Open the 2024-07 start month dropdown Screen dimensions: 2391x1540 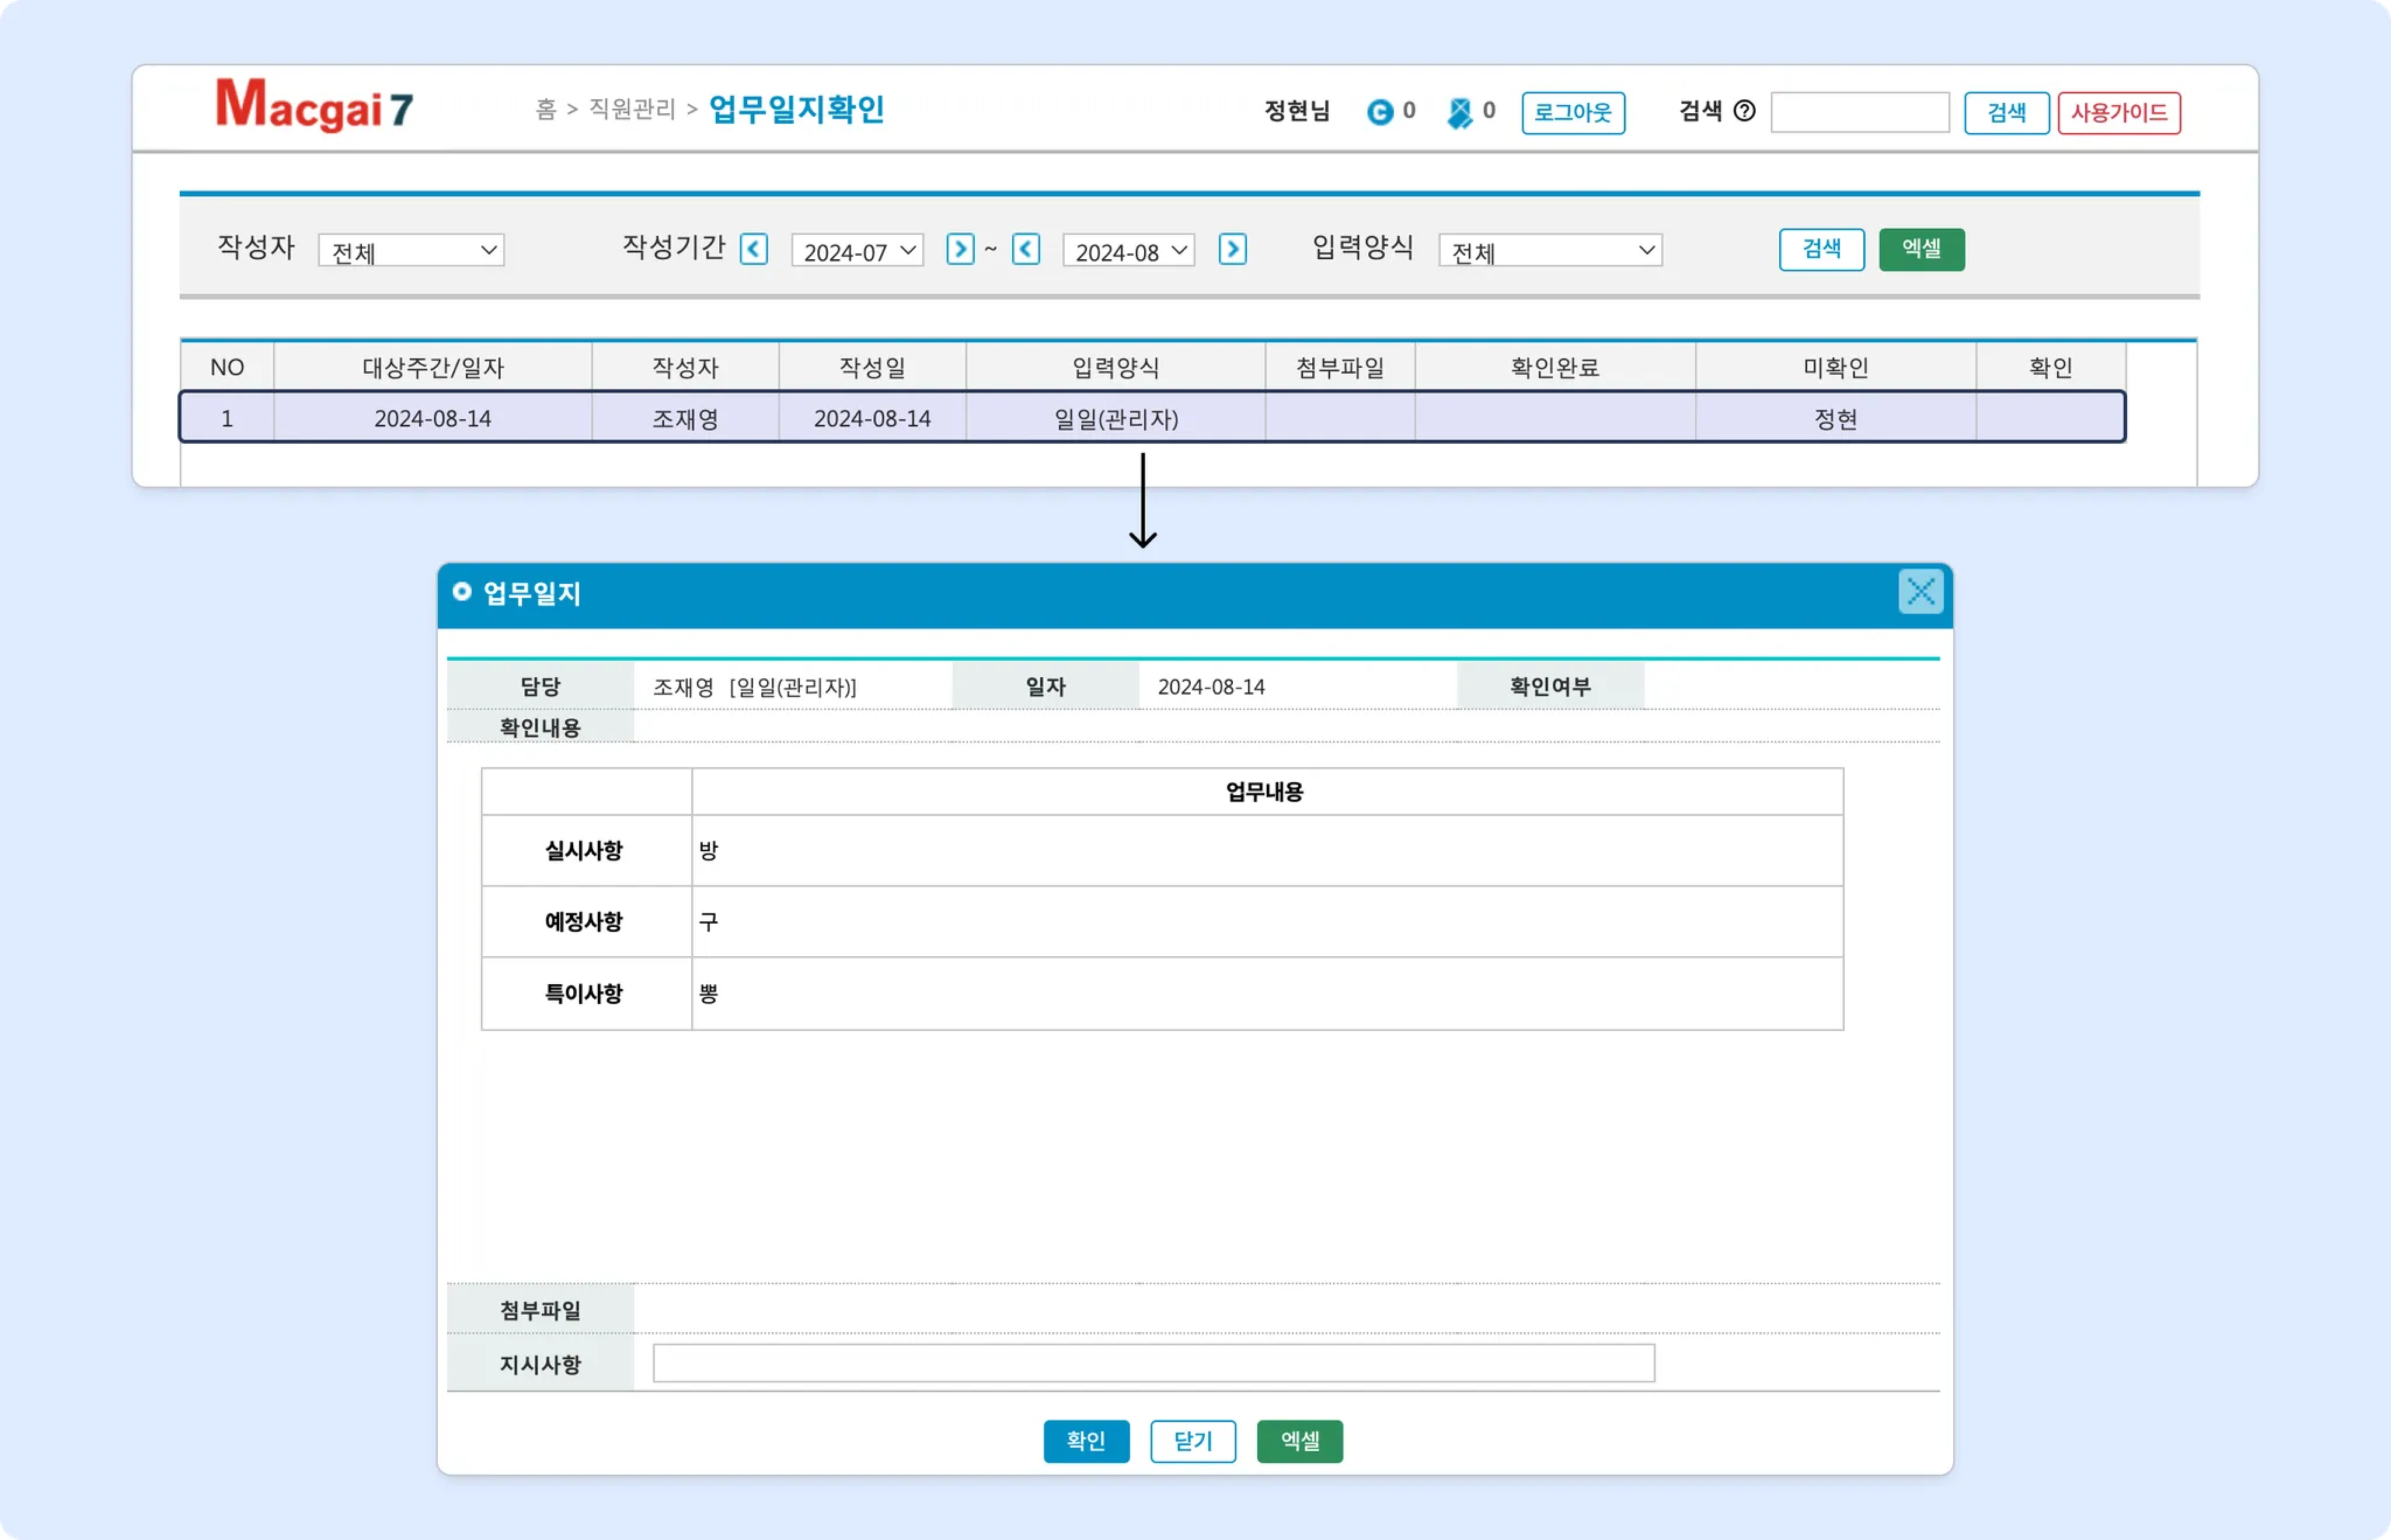[857, 251]
